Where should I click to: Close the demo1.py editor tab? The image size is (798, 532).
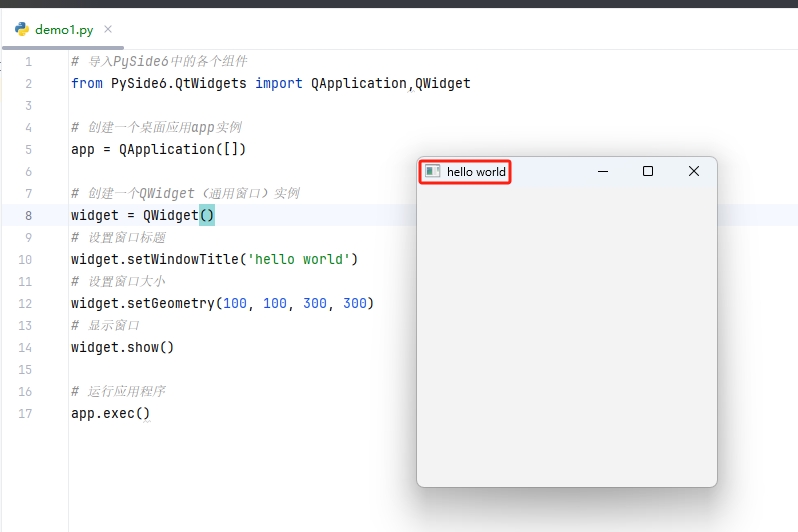(x=108, y=30)
